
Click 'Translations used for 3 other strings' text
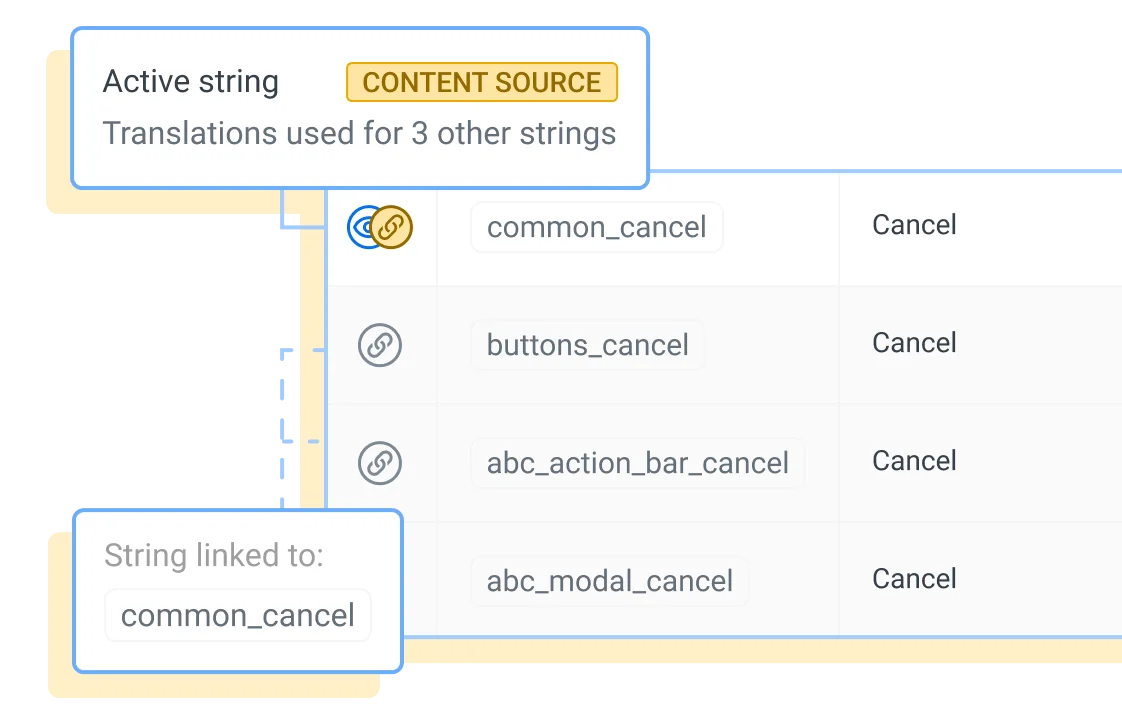(359, 133)
